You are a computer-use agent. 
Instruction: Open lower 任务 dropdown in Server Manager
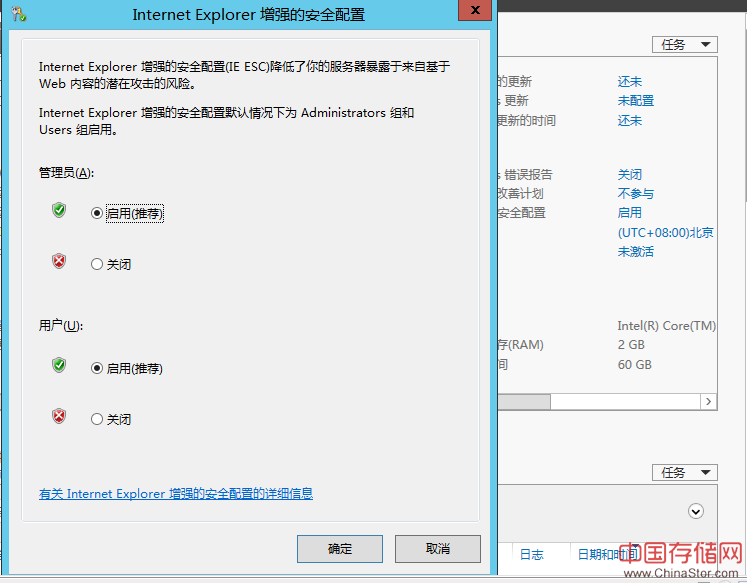click(x=685, y=472)
